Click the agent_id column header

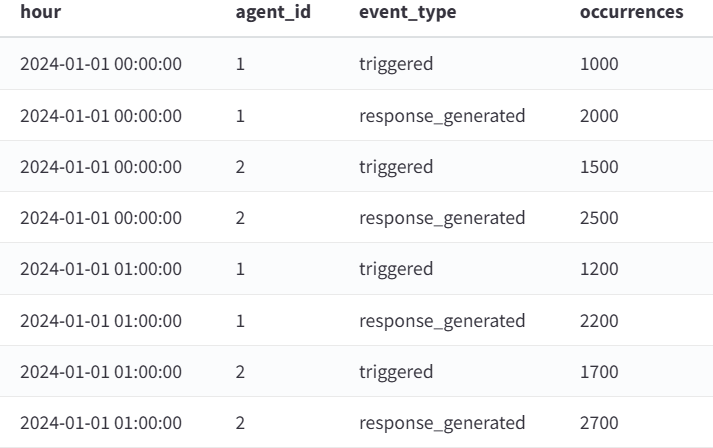point(273,12)
